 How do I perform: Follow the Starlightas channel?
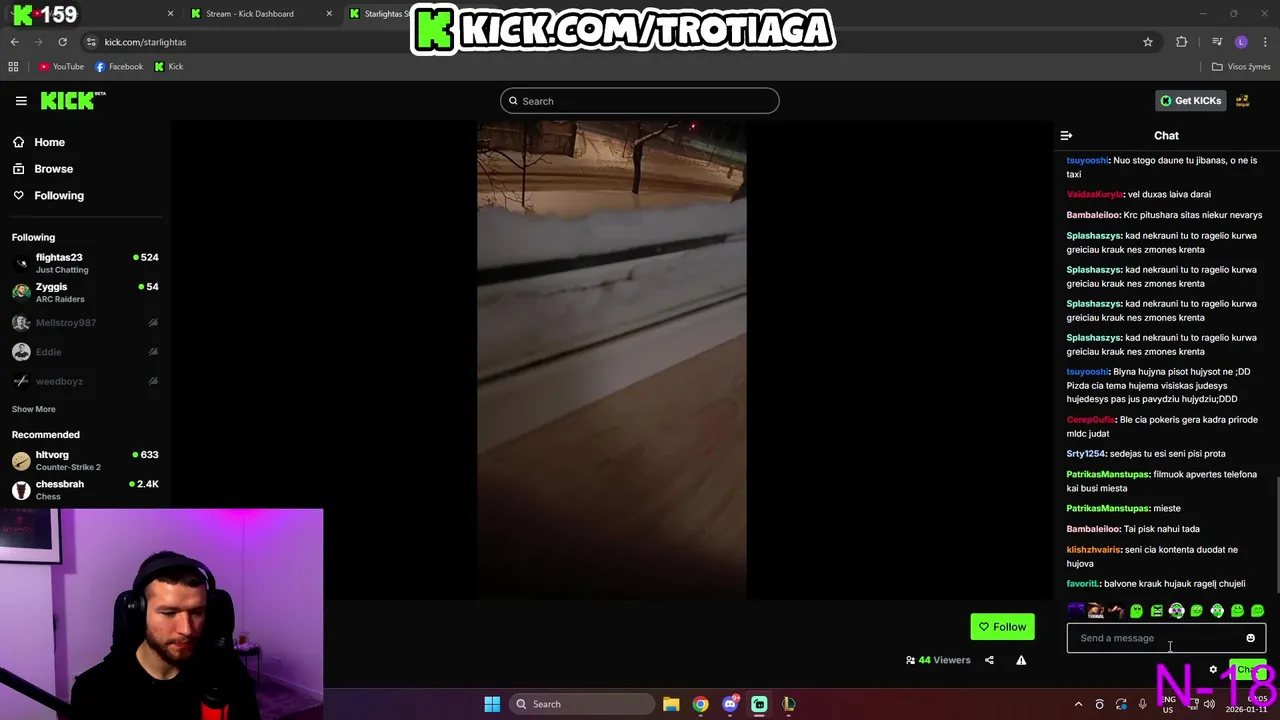coord(1002,627)
